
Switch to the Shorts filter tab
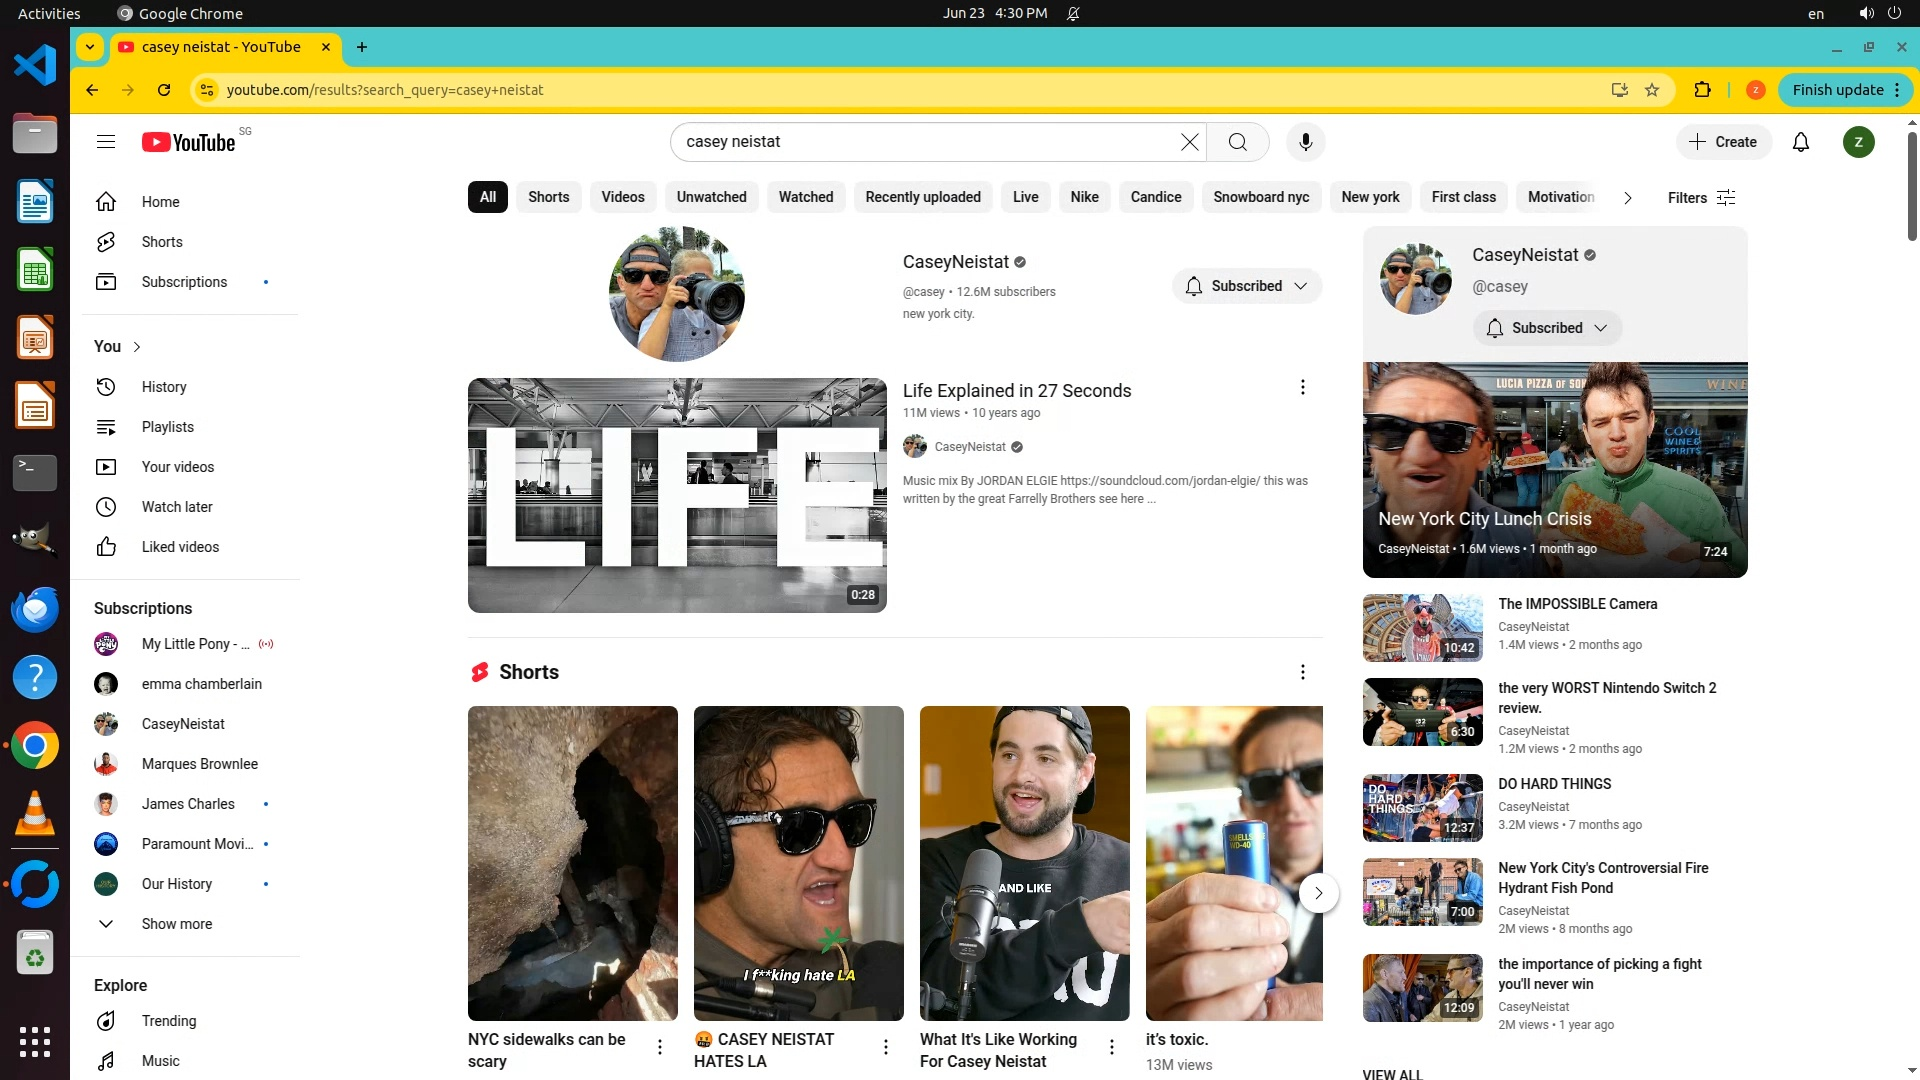click(x=548, y=197)
